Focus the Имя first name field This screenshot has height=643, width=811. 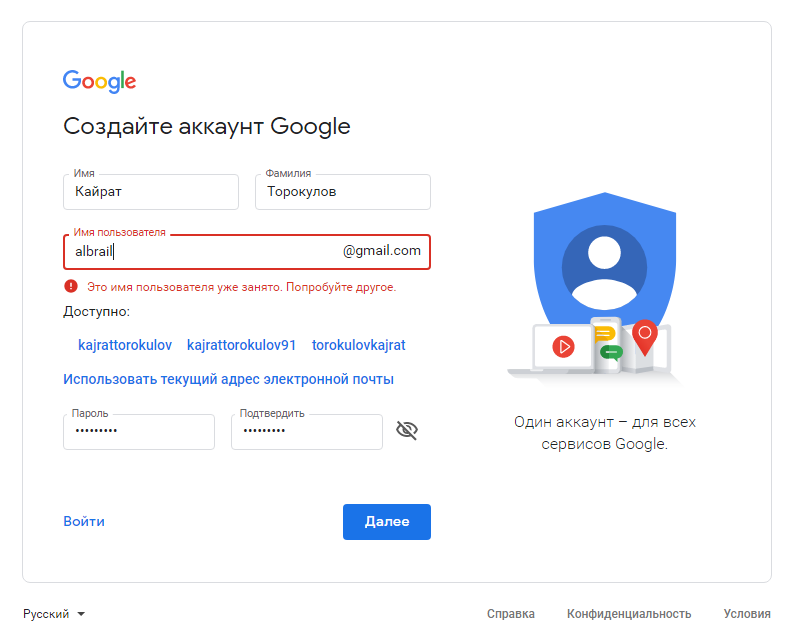pos(151,192)
